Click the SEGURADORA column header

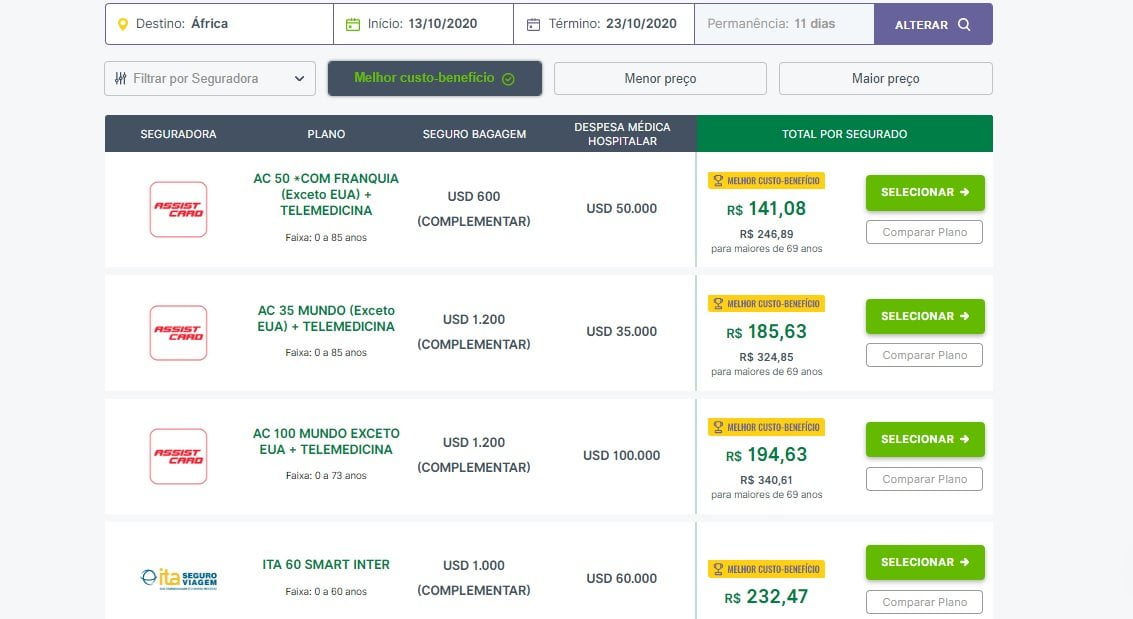click(178, 134)
